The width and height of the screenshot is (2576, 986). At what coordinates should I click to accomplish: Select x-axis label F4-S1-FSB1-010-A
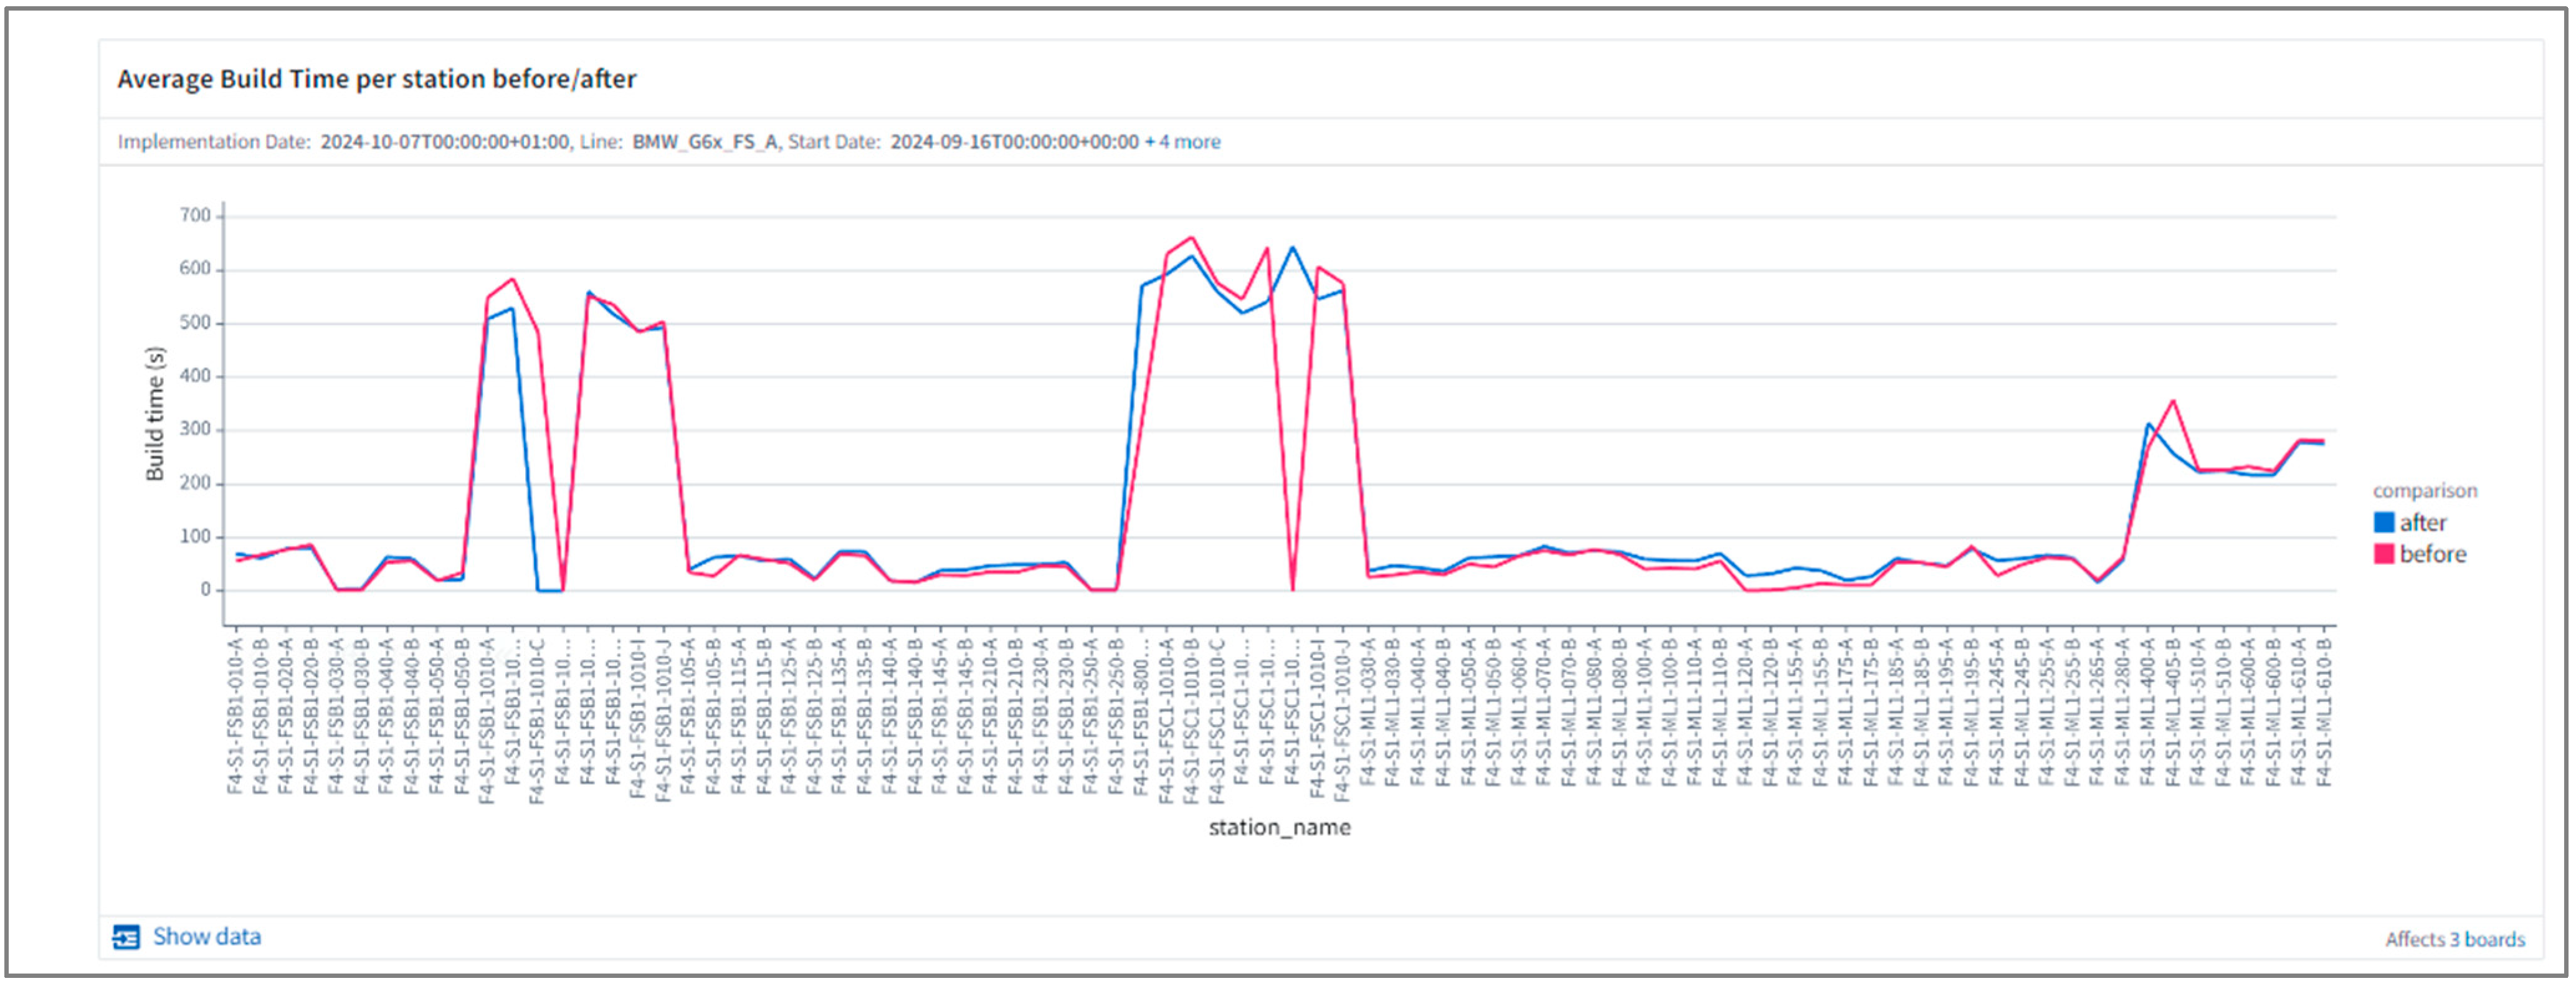pos(235,716)
